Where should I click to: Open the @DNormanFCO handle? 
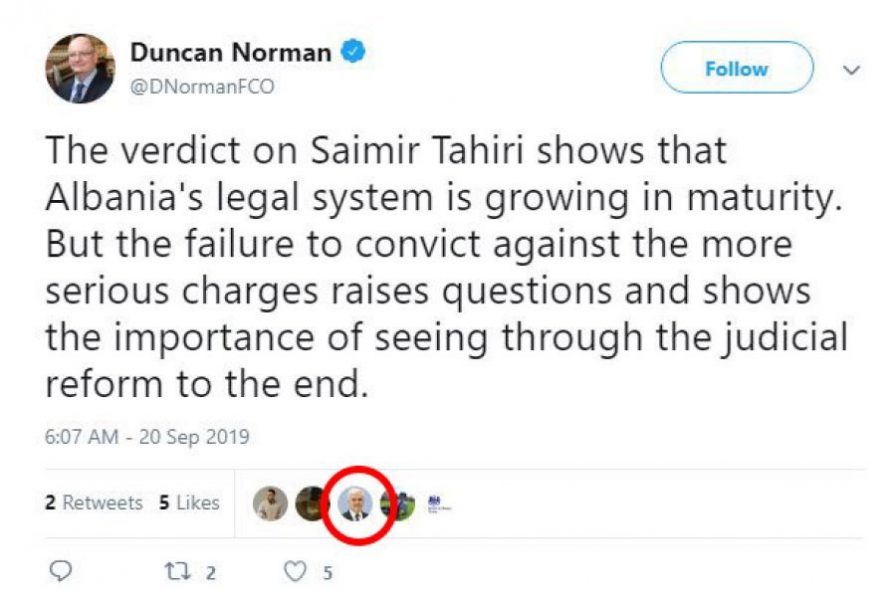coord(202,87)
